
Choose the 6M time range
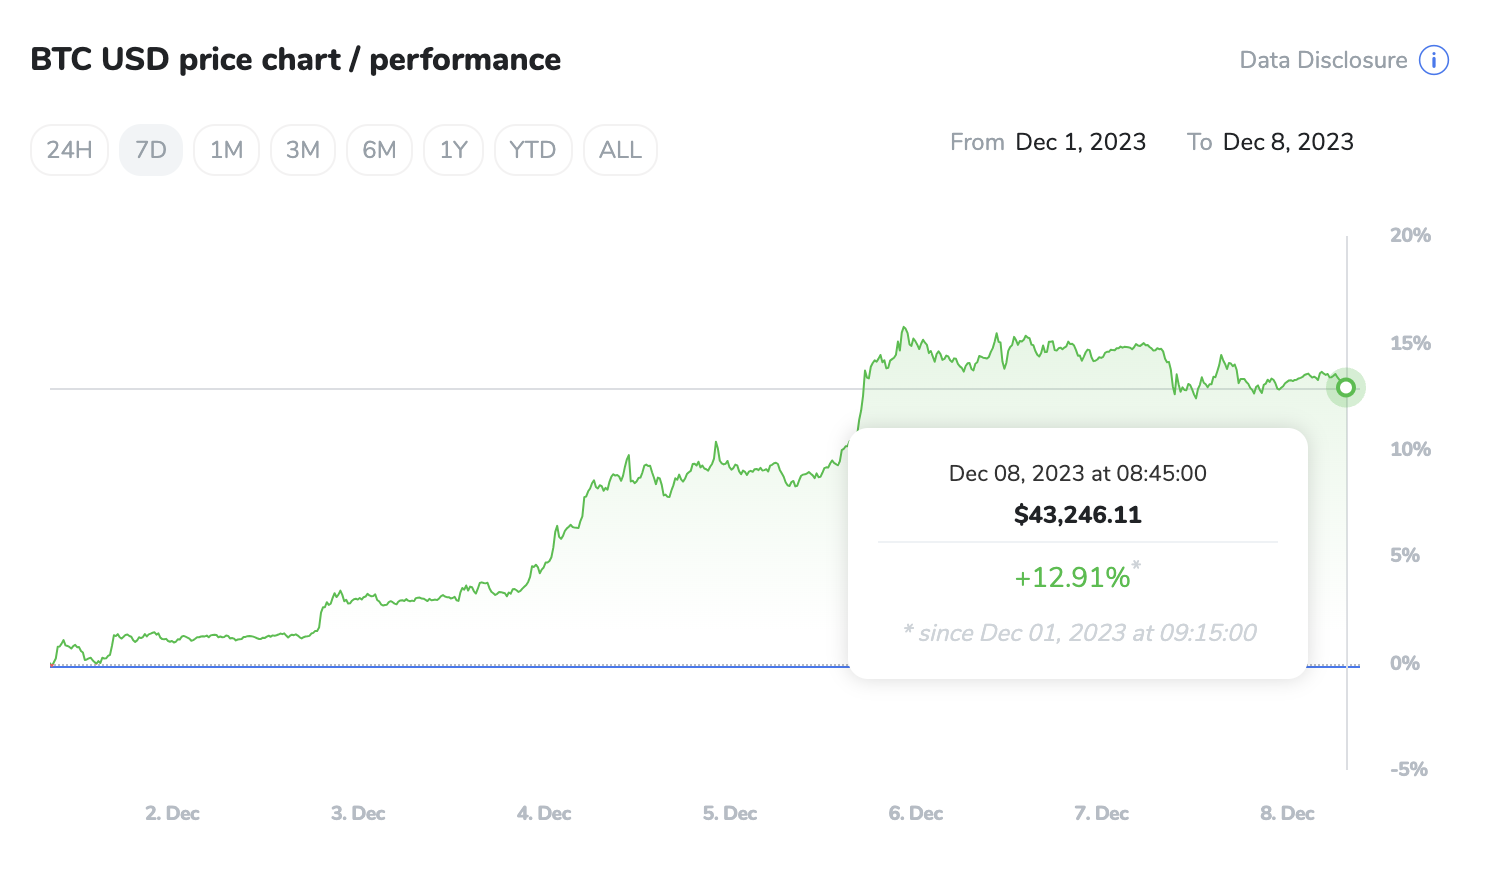(x=379, y=150)
